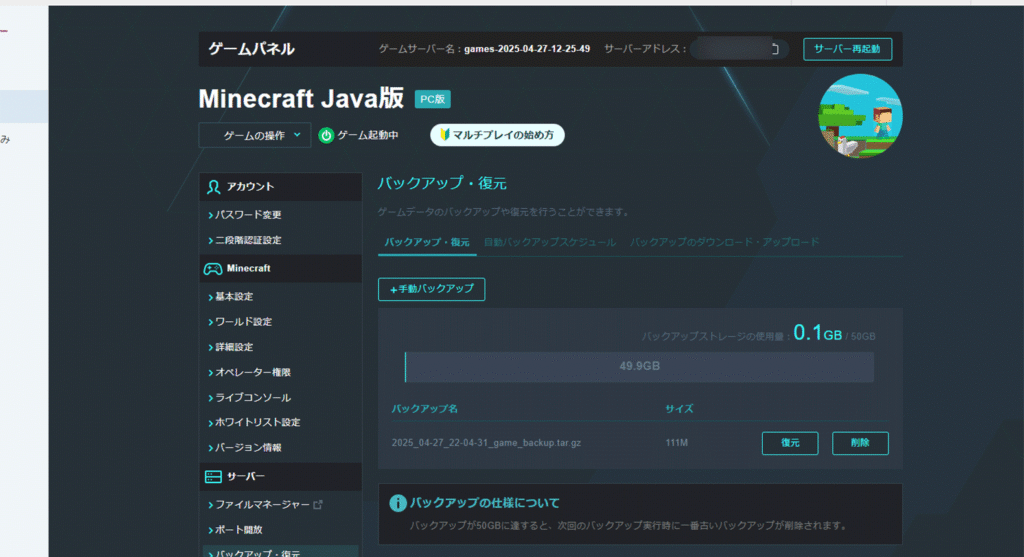Viewport: 1024px width, 557px height.
Task: Open 二段階認証設定 in the sidebar
Action: point(248,240)
